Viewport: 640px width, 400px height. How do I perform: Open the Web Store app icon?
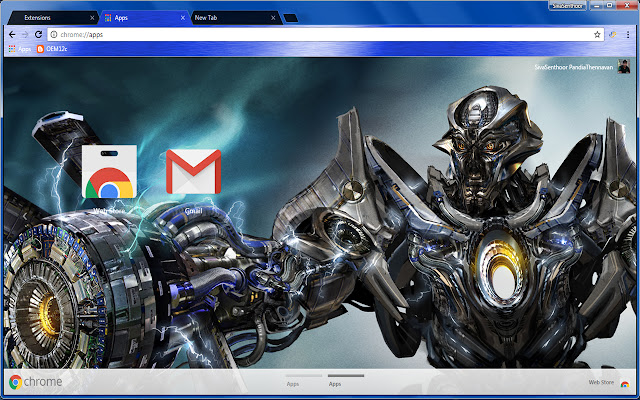point(108,172)
